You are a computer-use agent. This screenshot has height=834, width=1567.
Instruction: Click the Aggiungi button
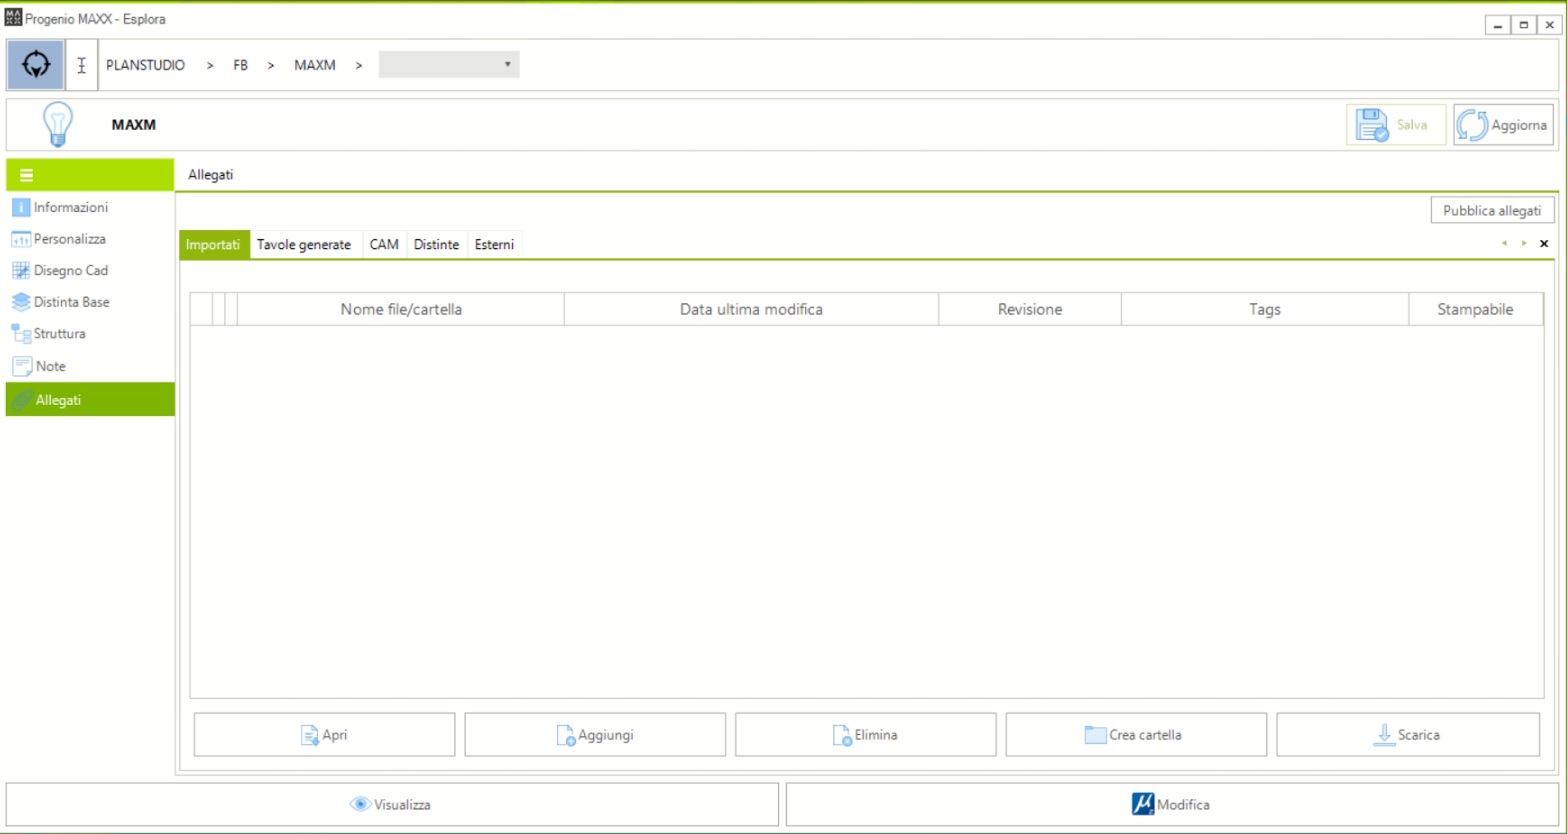595,735
